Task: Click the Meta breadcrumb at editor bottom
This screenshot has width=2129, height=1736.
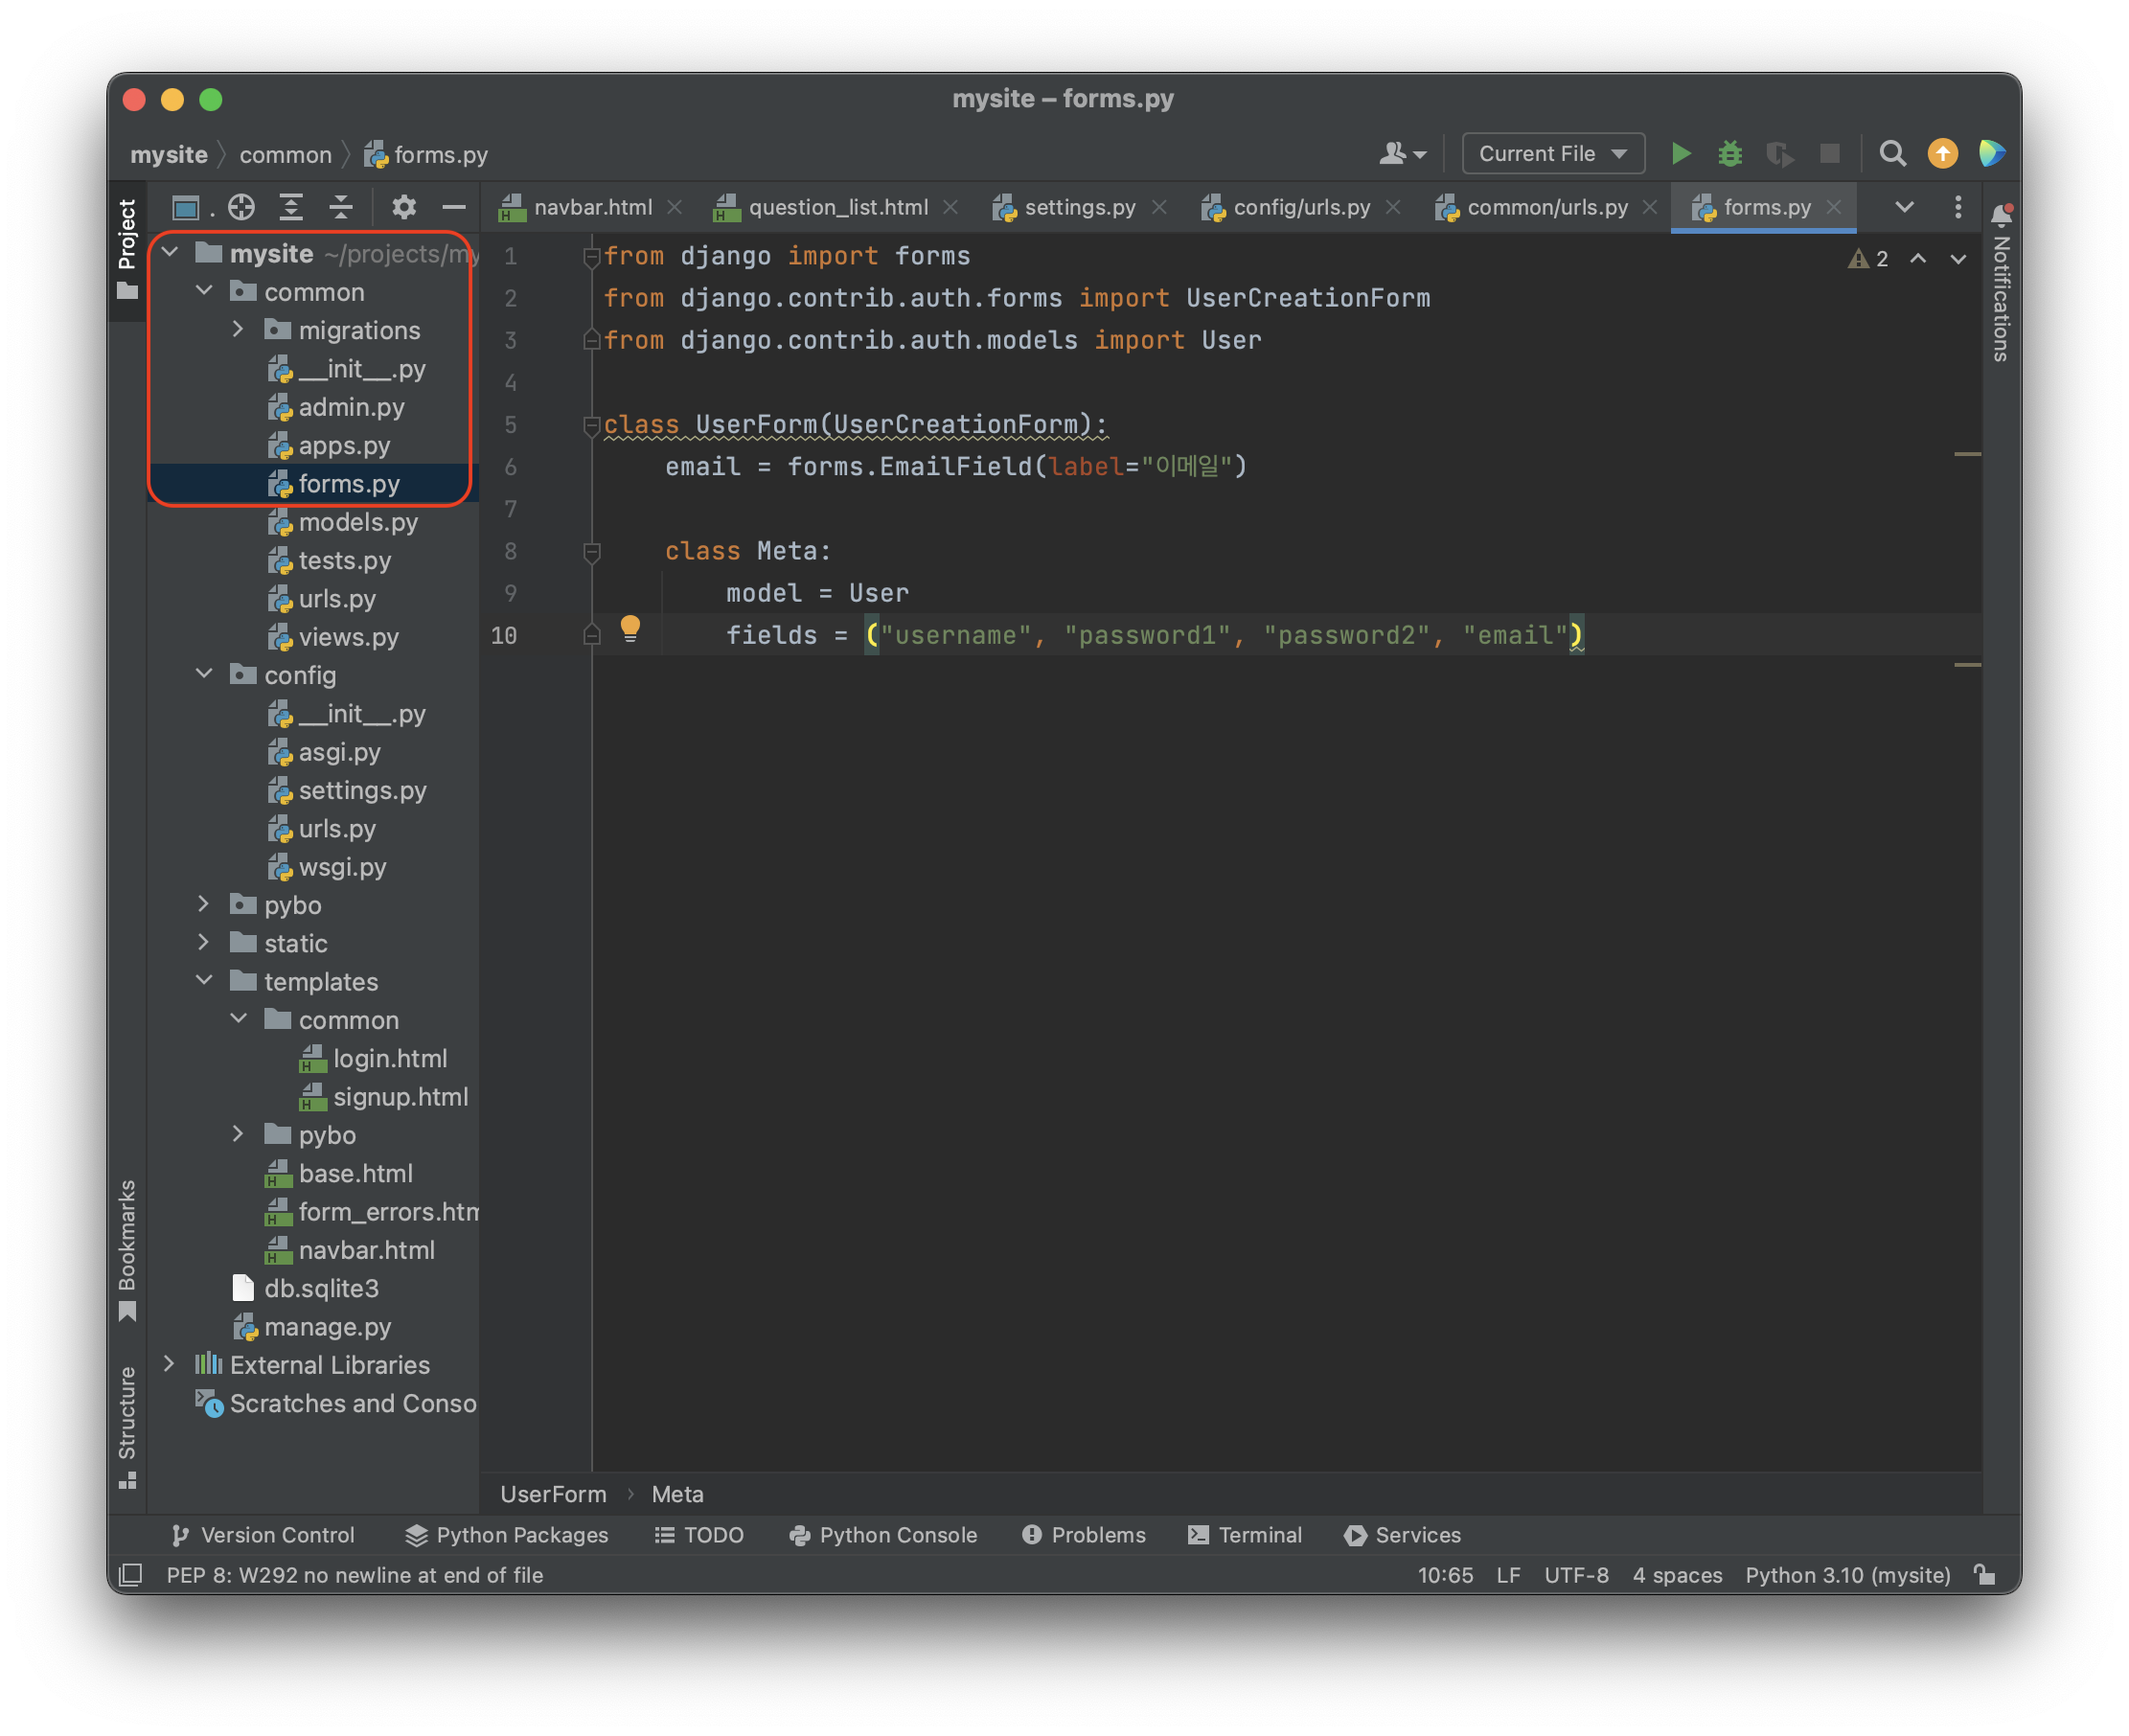Action: pyautogui.click(x=677, y=1494)
